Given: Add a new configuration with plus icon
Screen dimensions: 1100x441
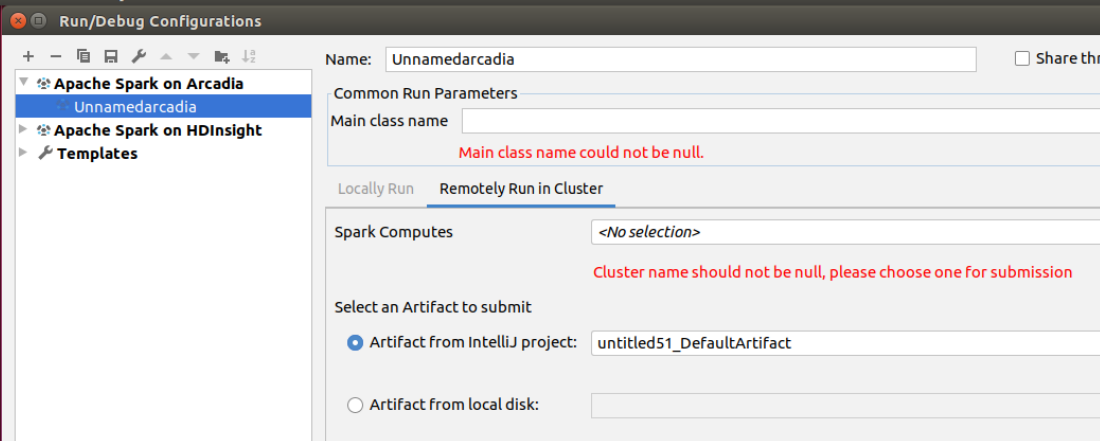Looking at the screenshot, I should 28,56.
